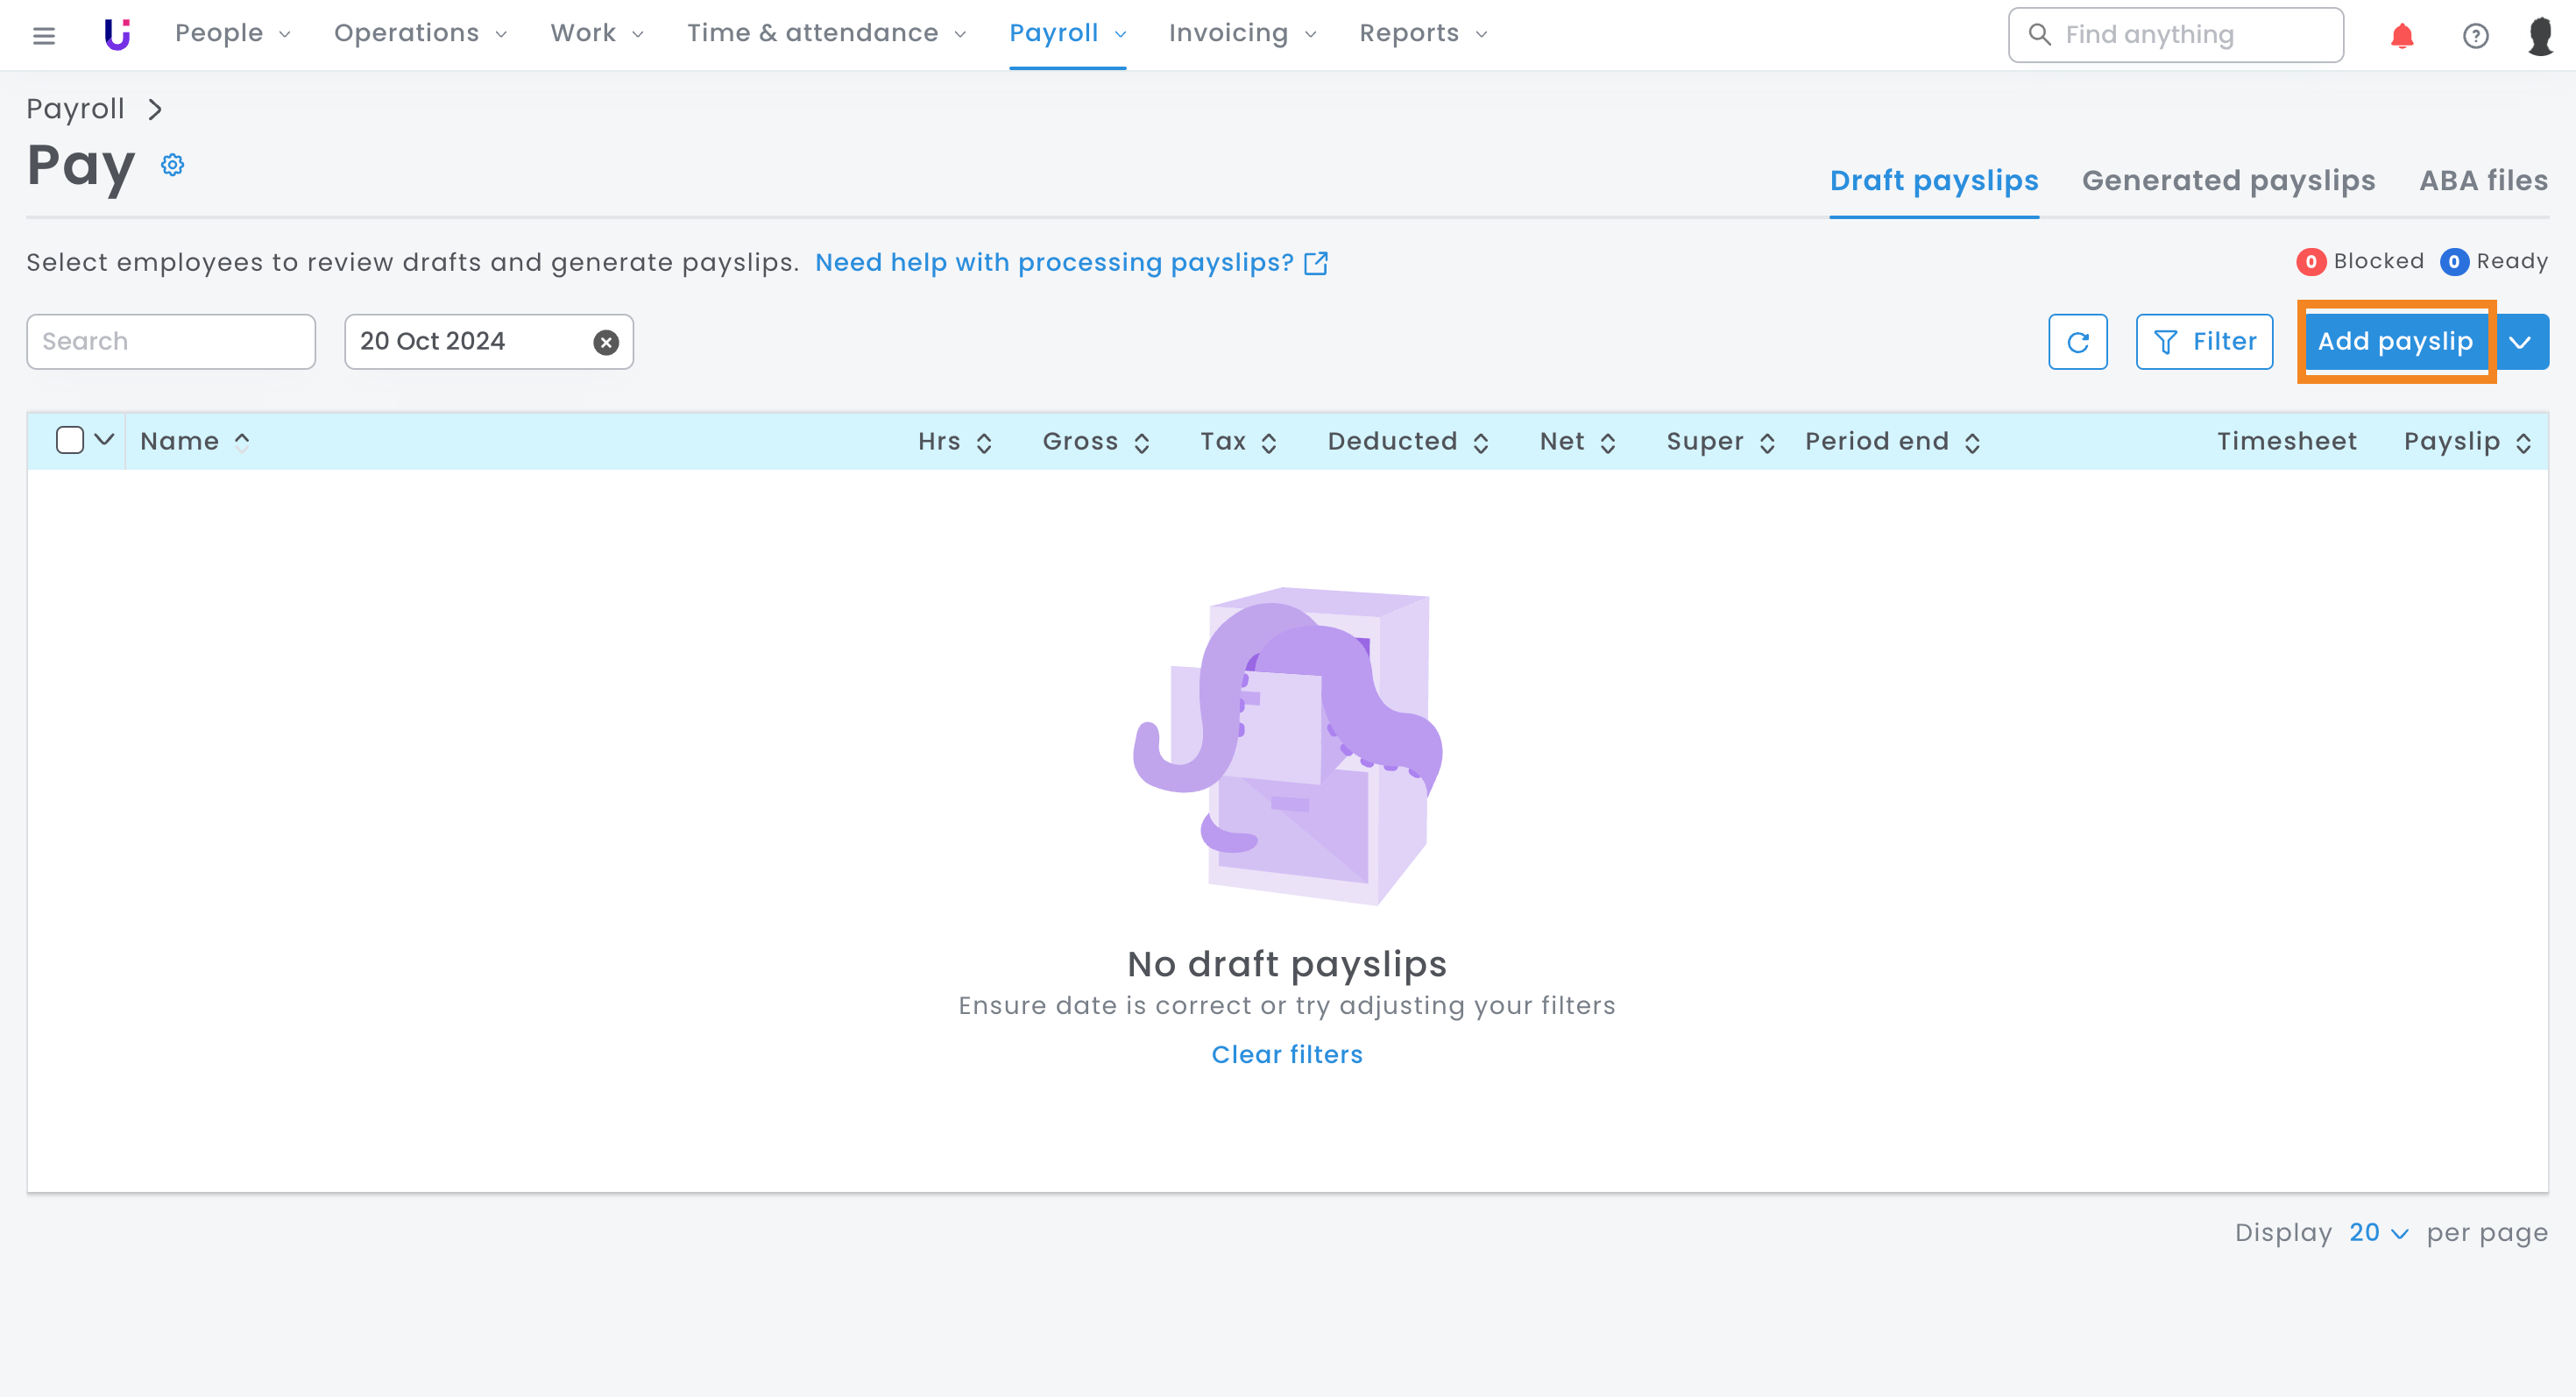
Task: Open the hamburger navigation menu
Action: click(43, 35)
